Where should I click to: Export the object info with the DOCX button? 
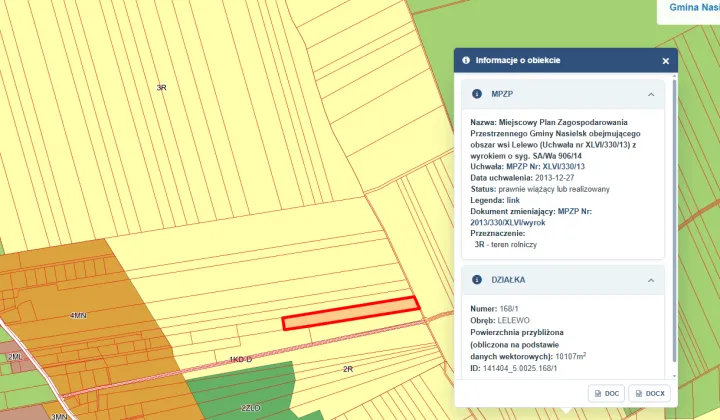[649, 393]
